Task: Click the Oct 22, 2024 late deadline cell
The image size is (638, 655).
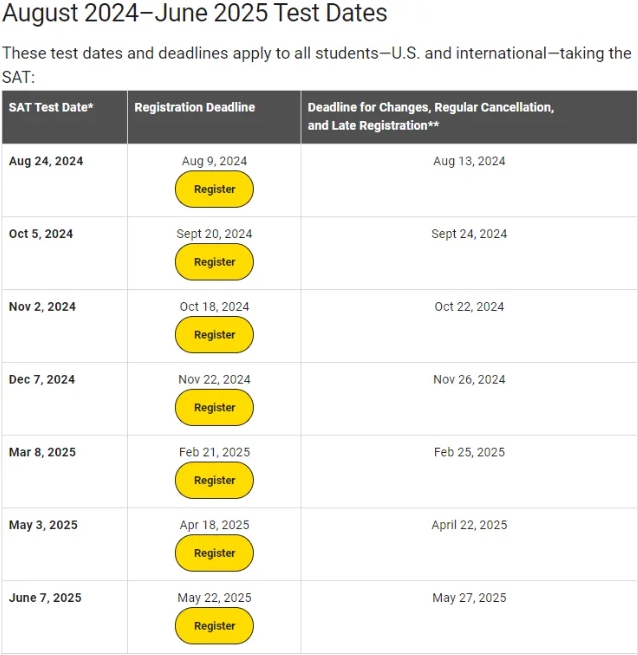Action: (x=469, y=307)
